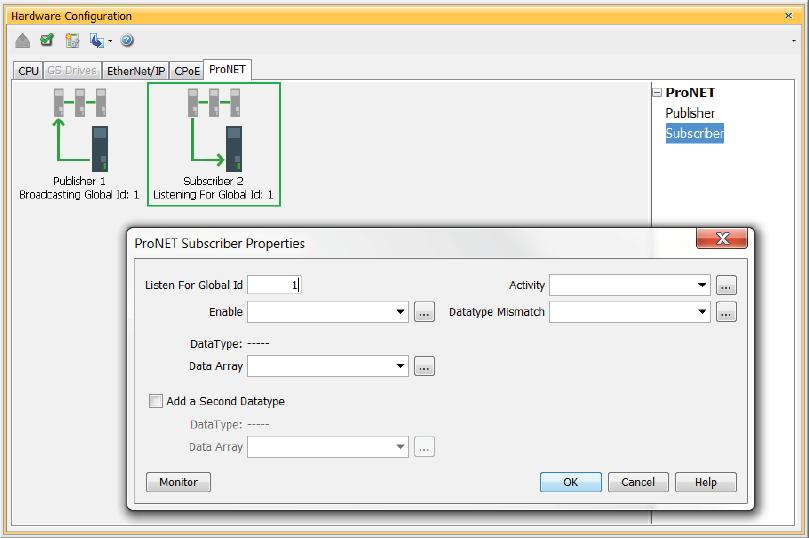Click the green checkmark verify icon
This screenshot has height=538, width=809.
pos(47,40)
